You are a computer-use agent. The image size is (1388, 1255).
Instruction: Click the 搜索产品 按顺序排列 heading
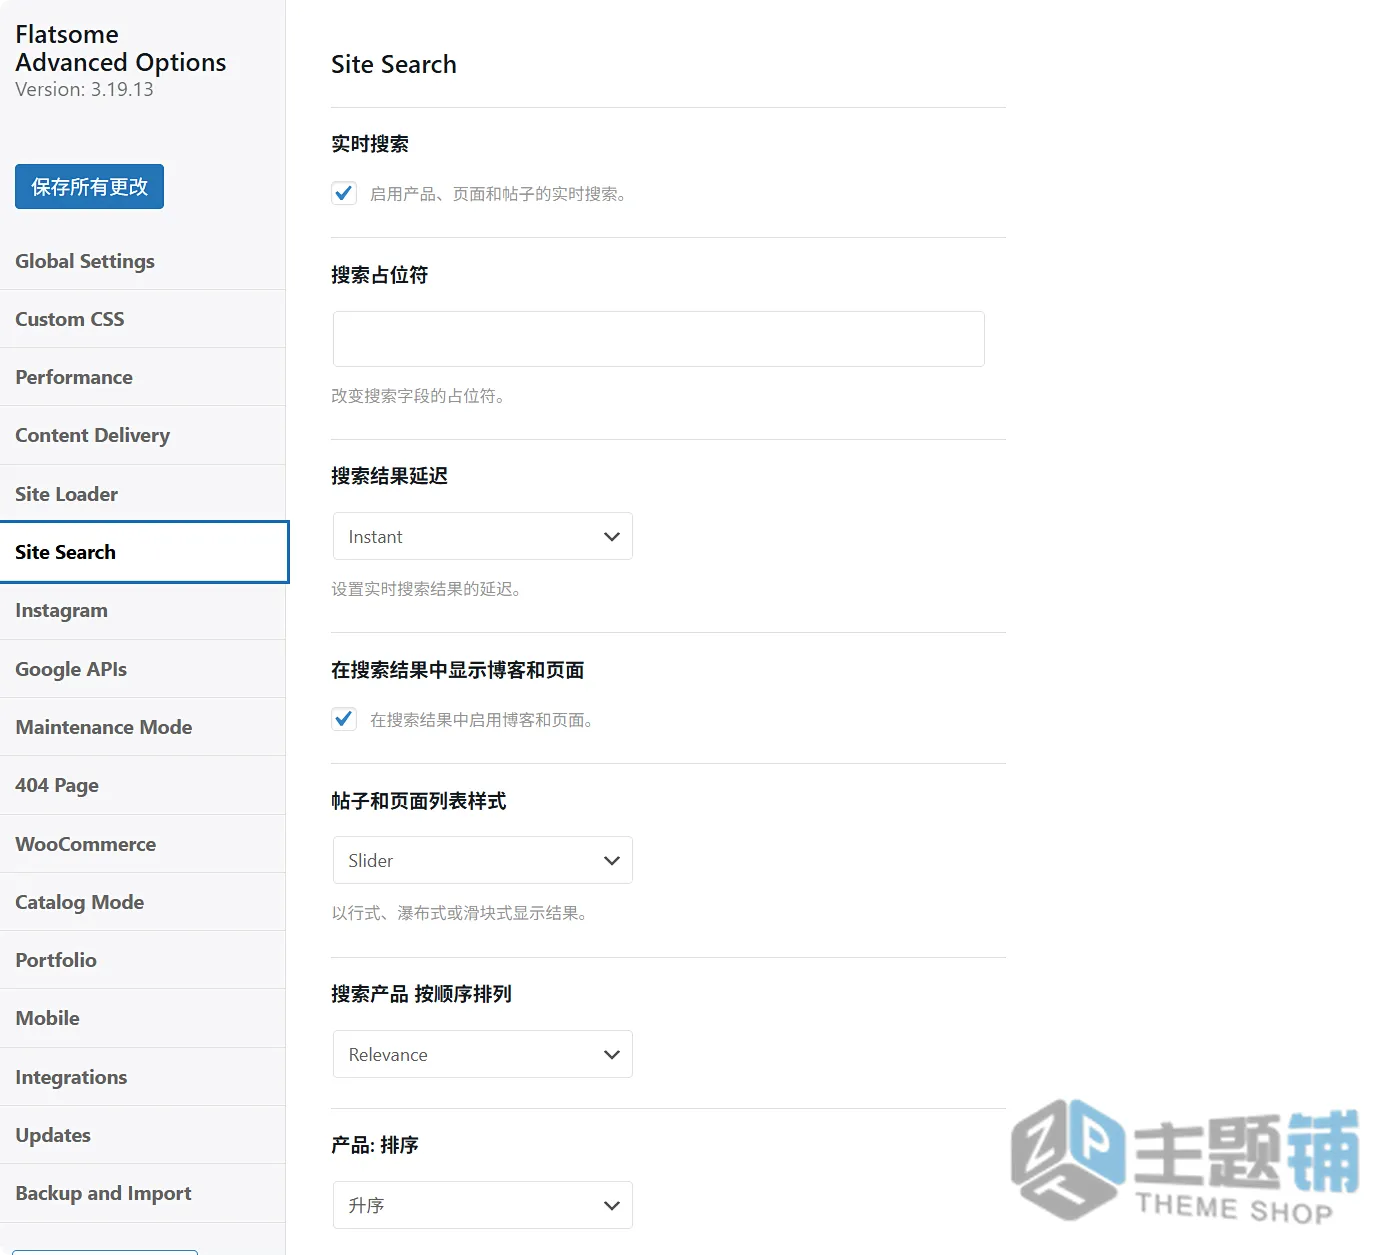pos(421,994)
